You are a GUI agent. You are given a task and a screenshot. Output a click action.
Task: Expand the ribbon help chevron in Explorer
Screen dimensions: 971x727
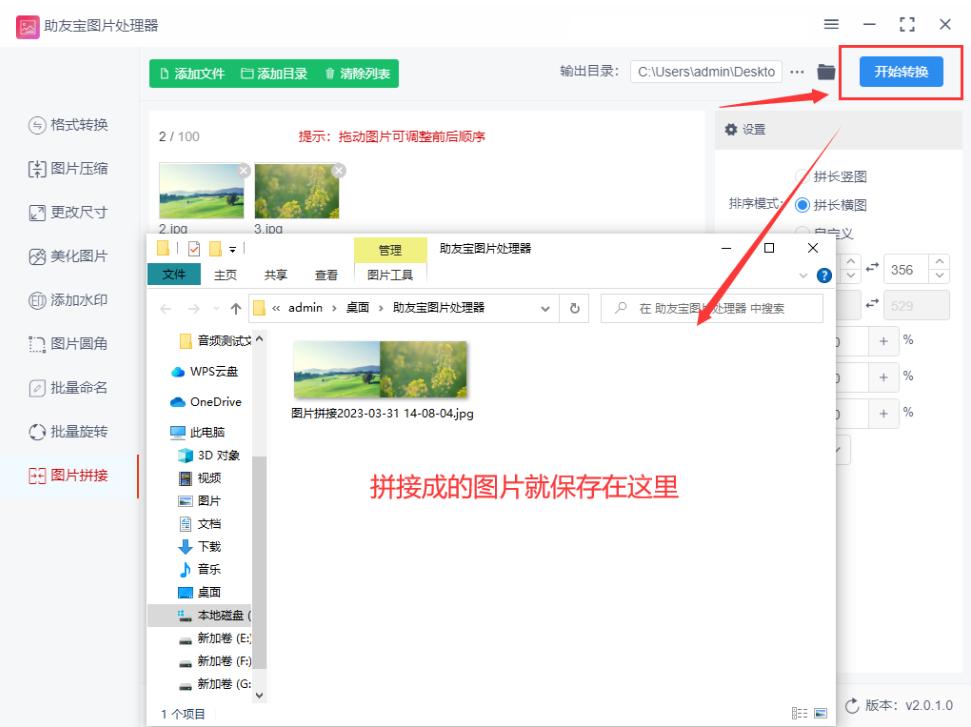[803, 276]
